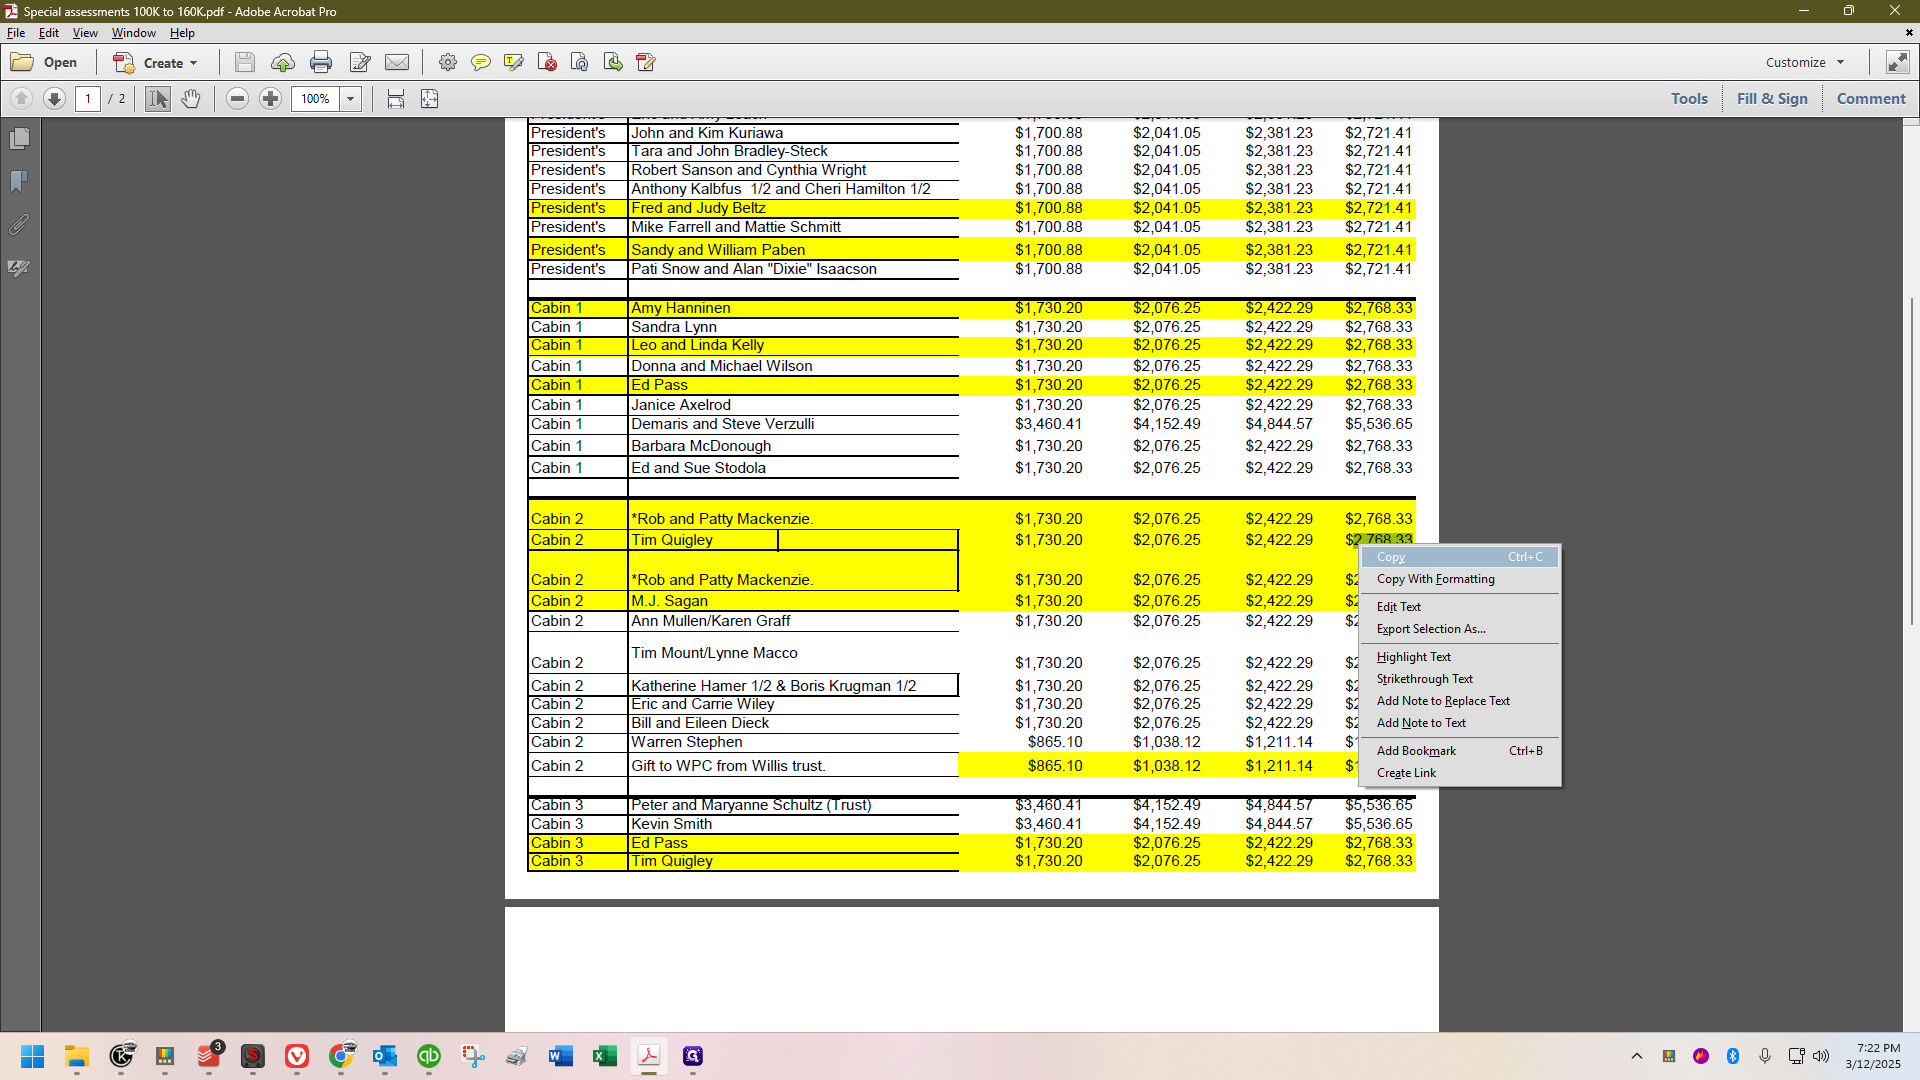Click the Zoom In plus button
Viewport: 1920px width, 1080px height.
coord(270,98)
